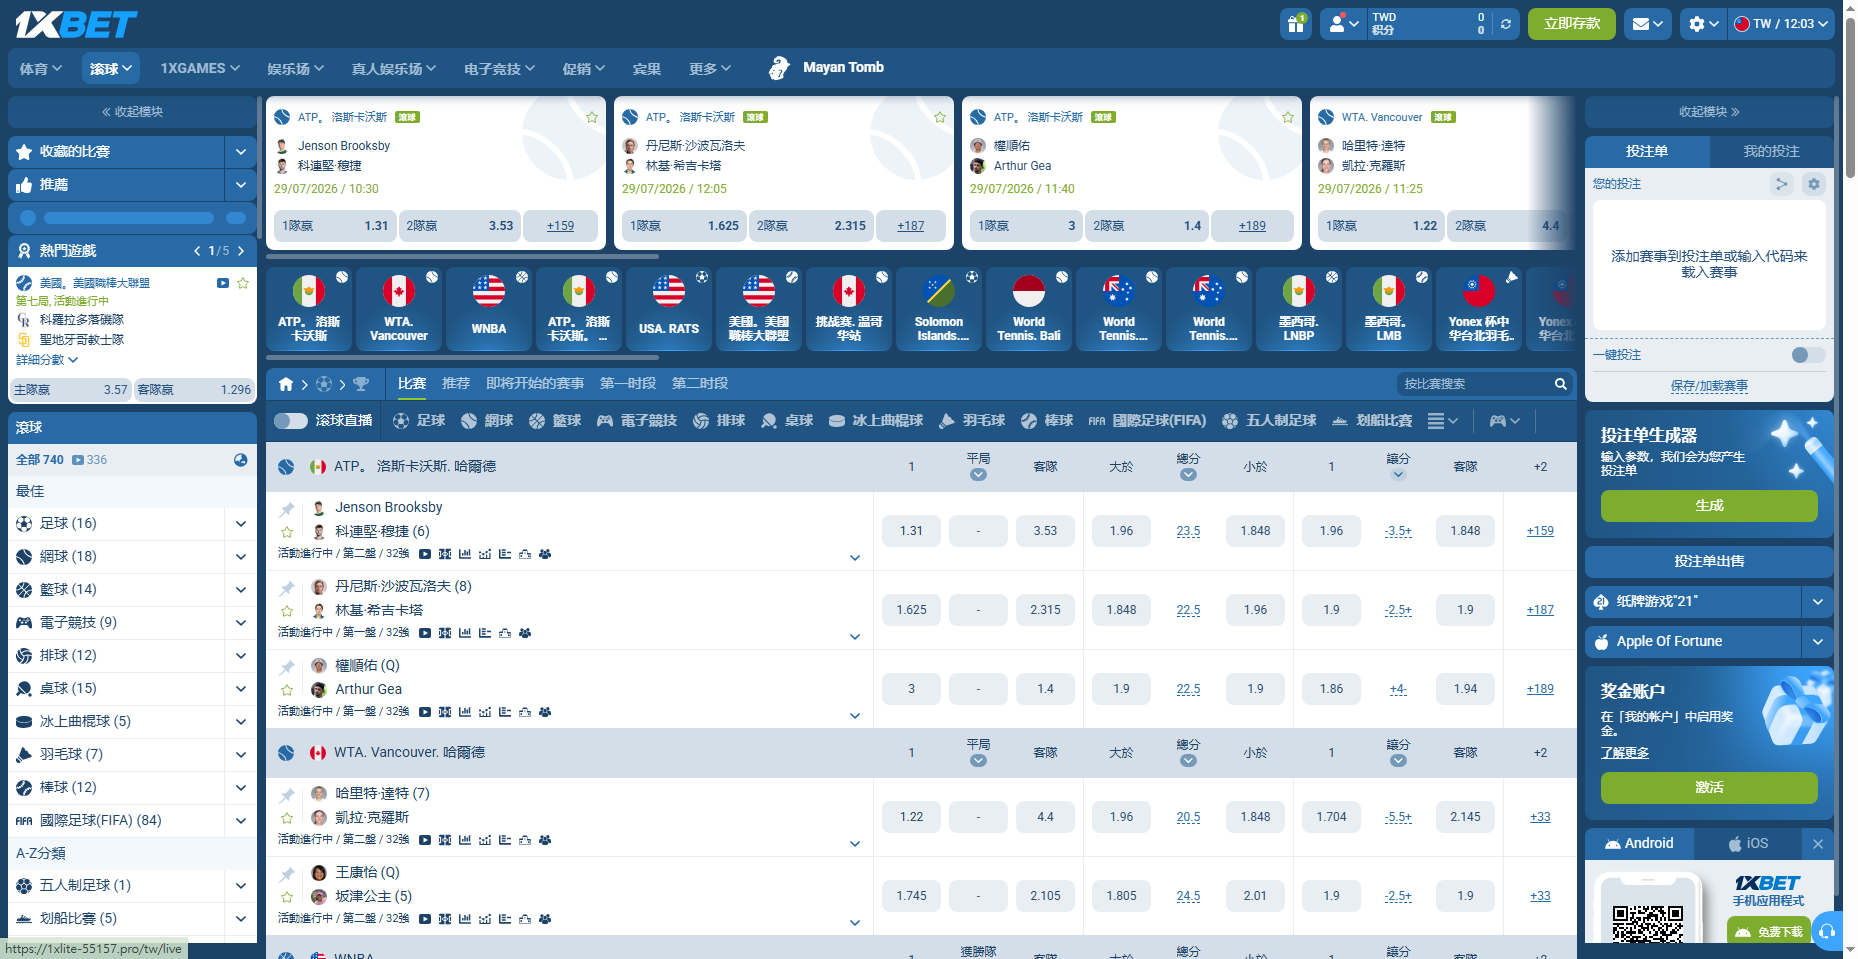
Task: Select the iOS app tab
Action: click(1748, 843)
